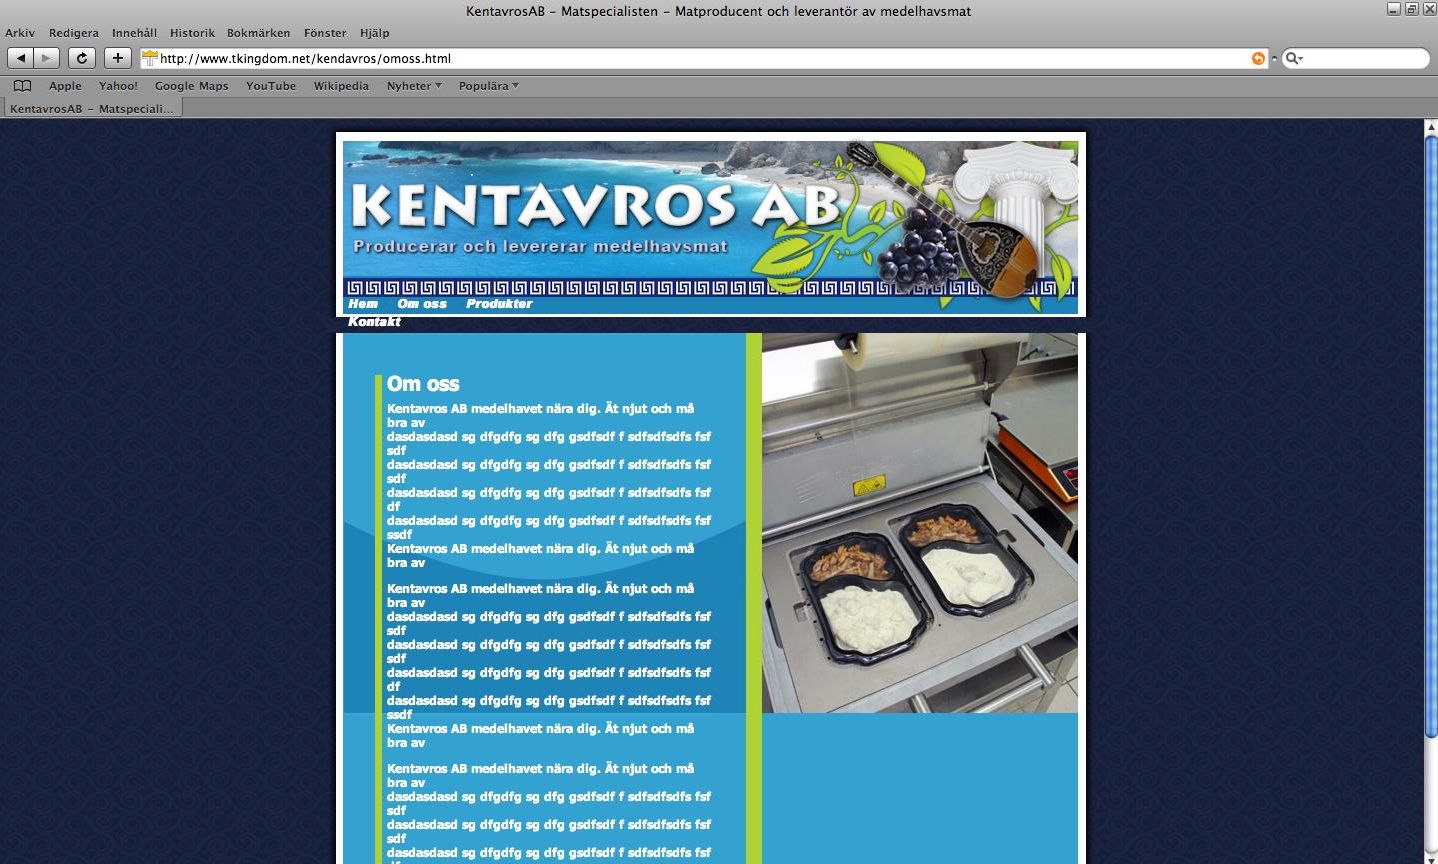Open the Bokmärken menu

click(x=258, y=33)
